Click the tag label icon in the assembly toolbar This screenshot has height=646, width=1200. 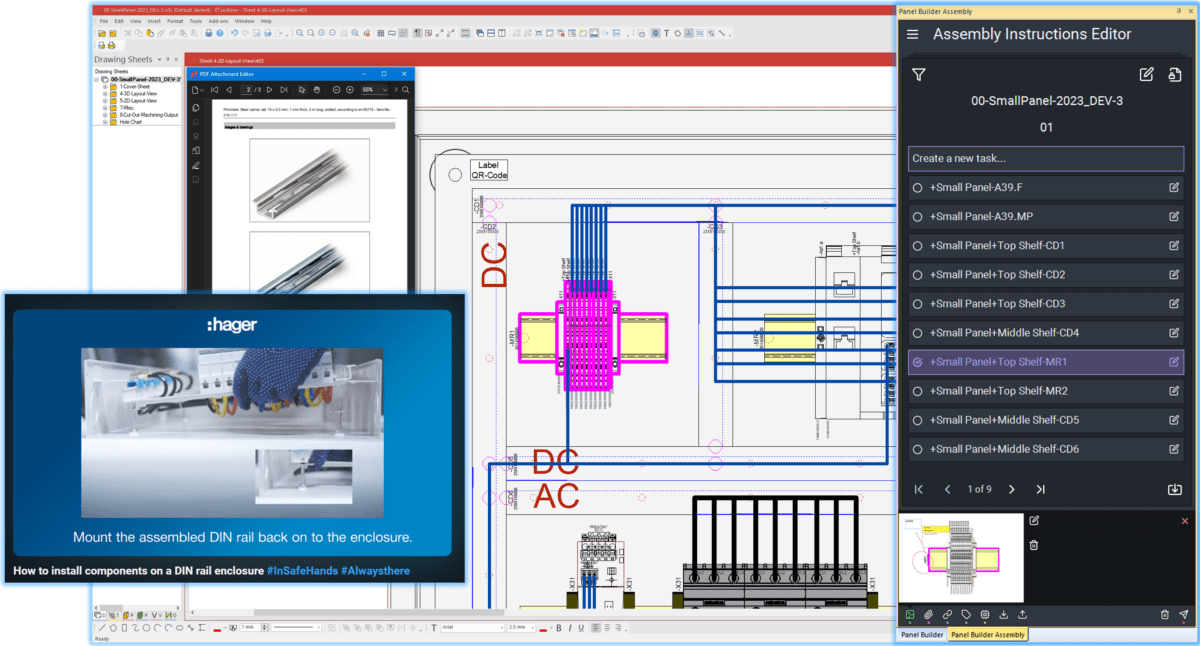click(966, 614)
